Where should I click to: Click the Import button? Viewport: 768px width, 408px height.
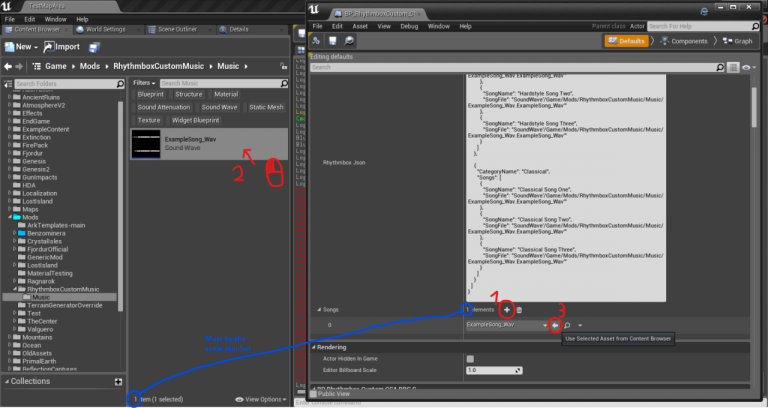pos(62,47)
